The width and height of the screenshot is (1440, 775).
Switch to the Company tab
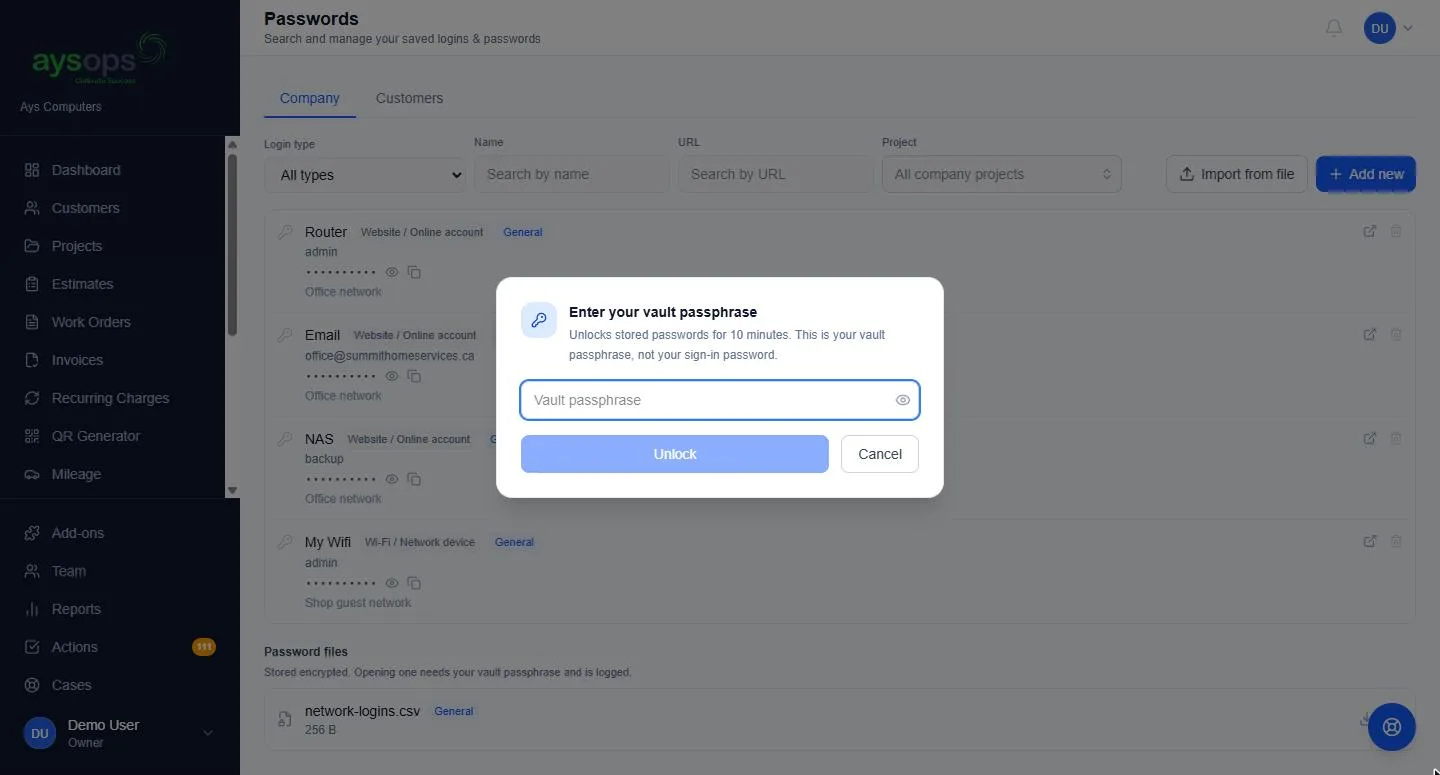pos(310,98)
